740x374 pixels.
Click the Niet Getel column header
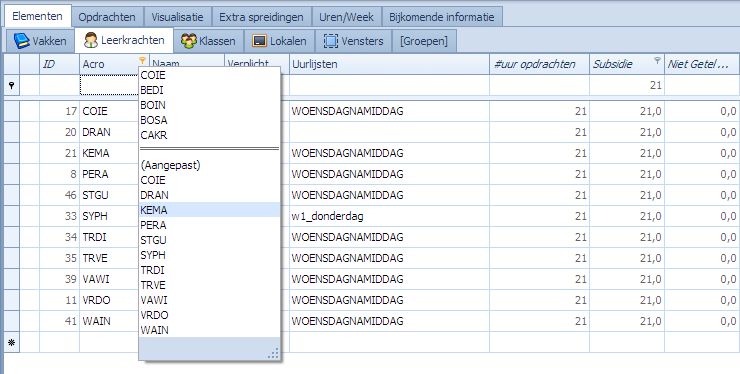click(702, 64)
